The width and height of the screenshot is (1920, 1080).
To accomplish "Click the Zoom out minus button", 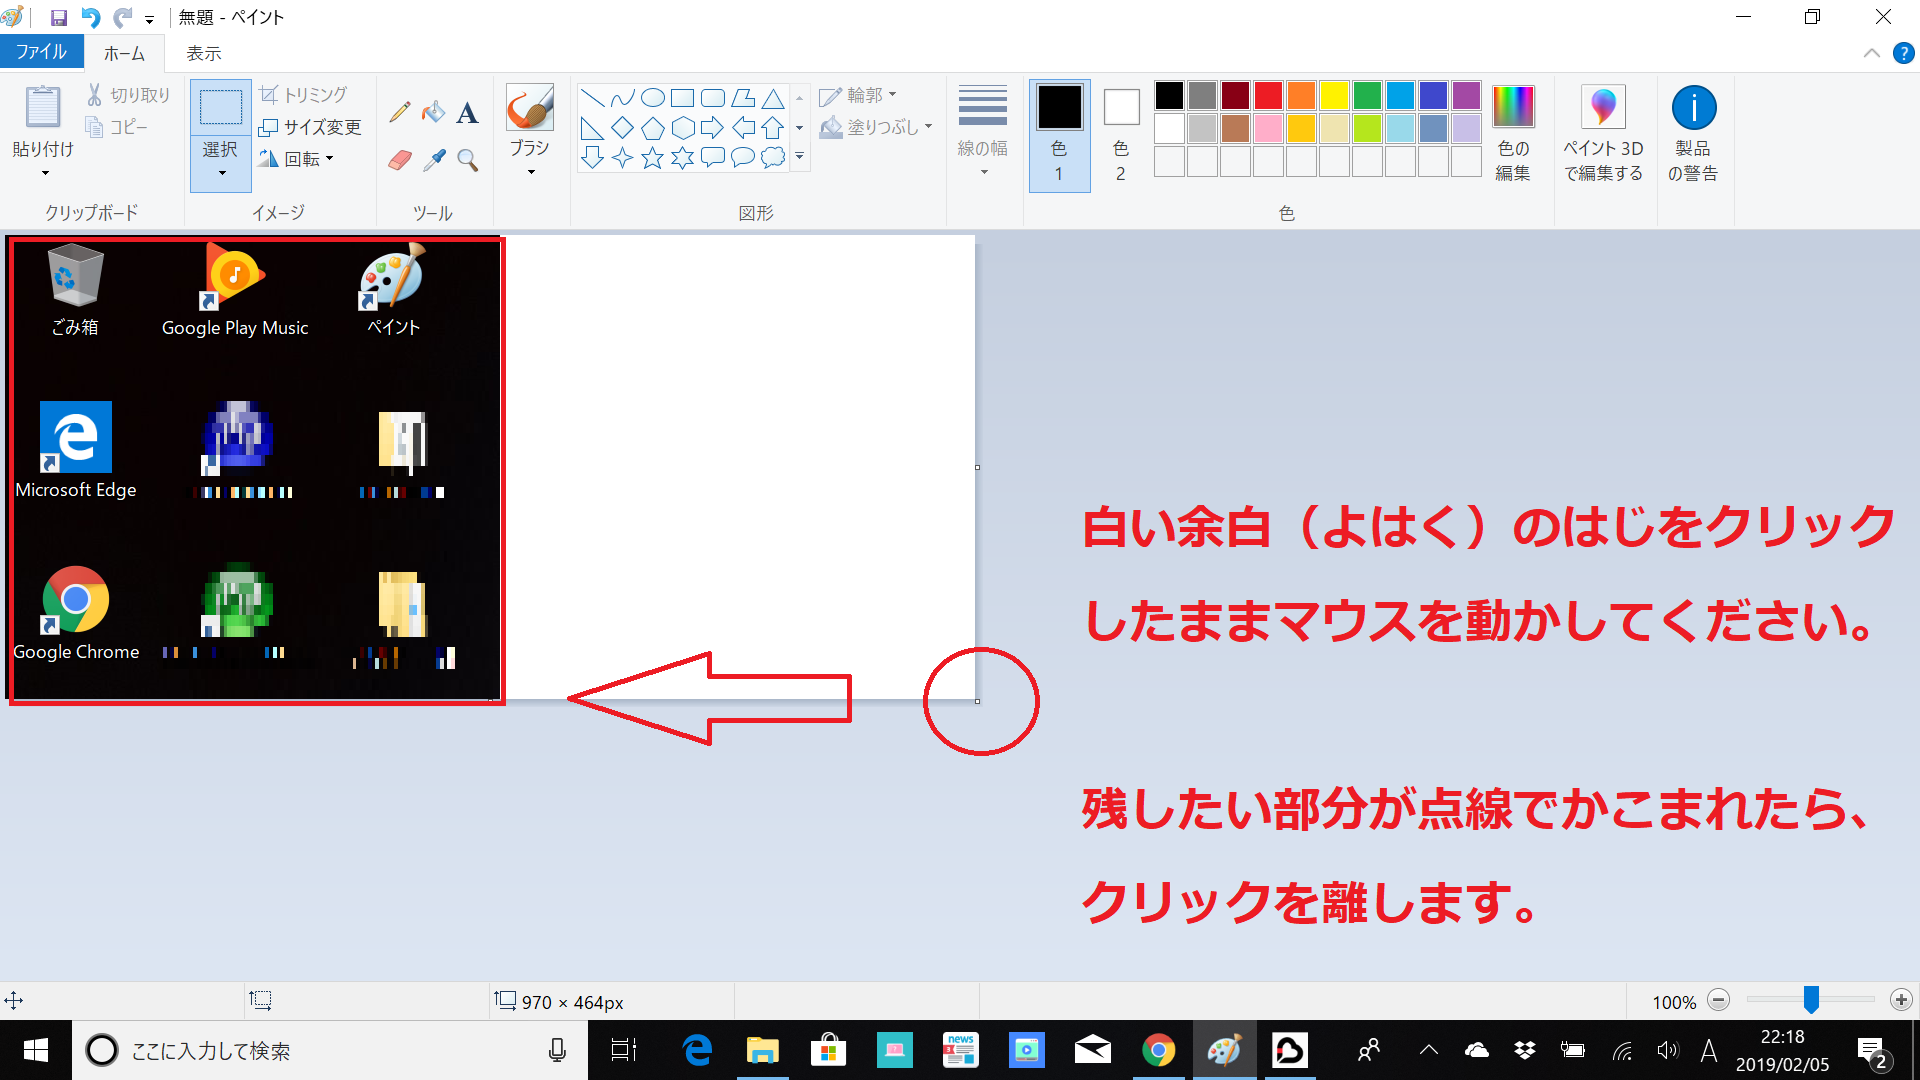I will coord(1718,1000).
